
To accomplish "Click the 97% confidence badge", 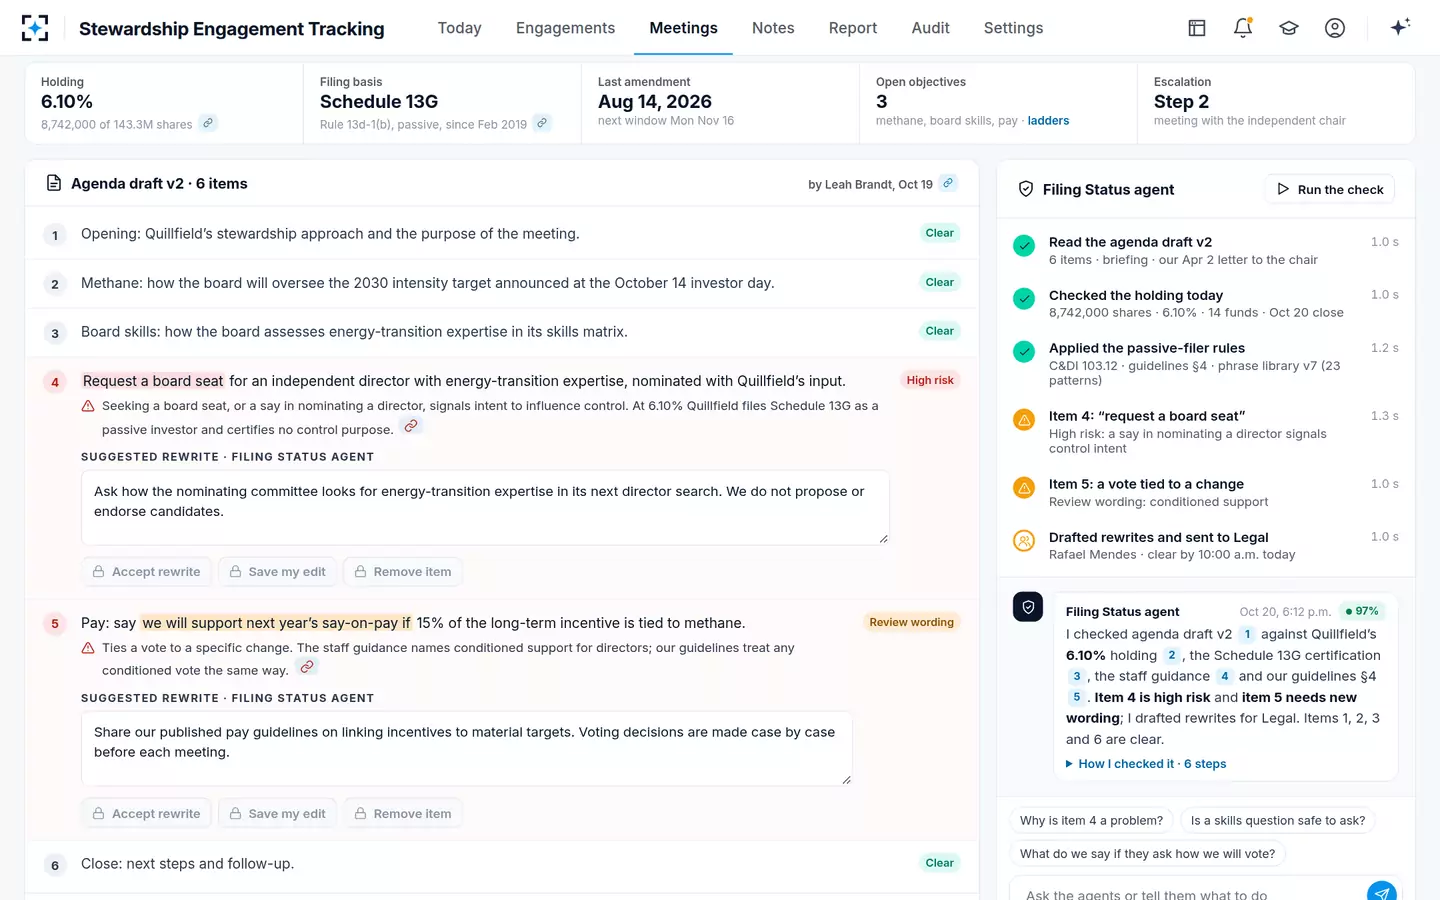I will [x=1362, y=611].
